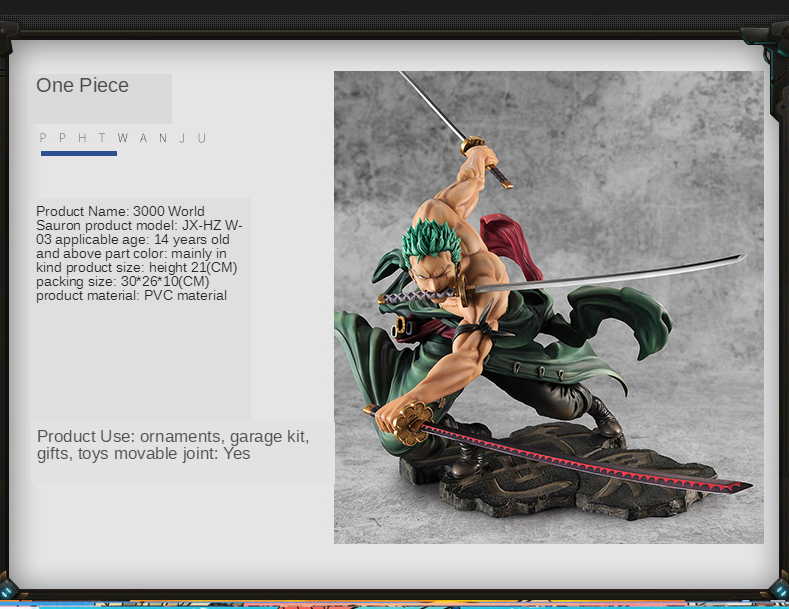Click the "One Piece" title heading
This screenshot has height=609, width=789.
tap(83, 86)
